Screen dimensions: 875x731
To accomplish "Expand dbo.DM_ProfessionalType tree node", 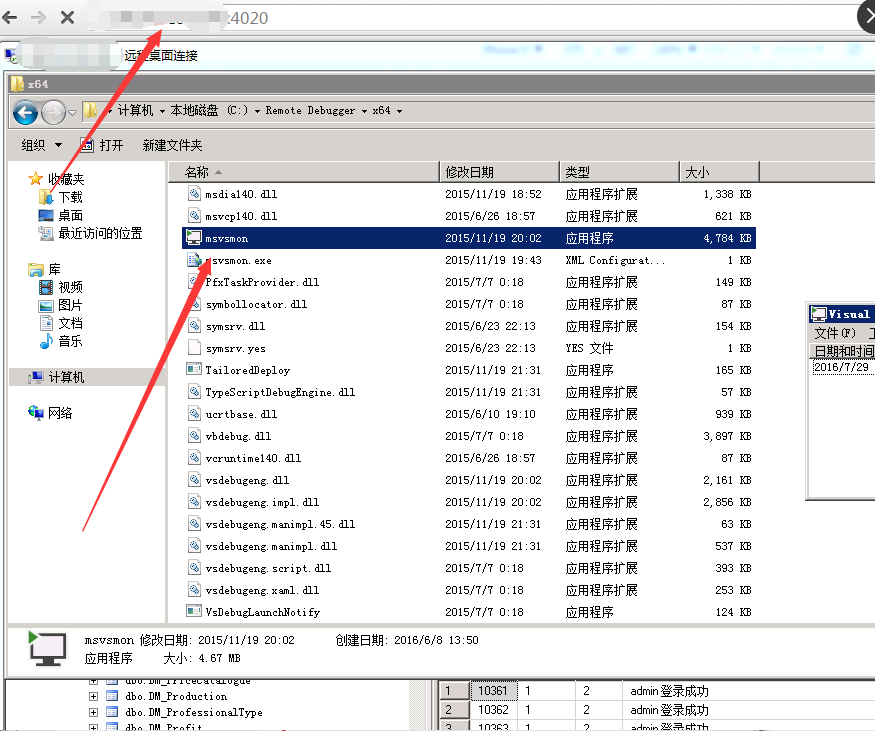I will 93,713.
